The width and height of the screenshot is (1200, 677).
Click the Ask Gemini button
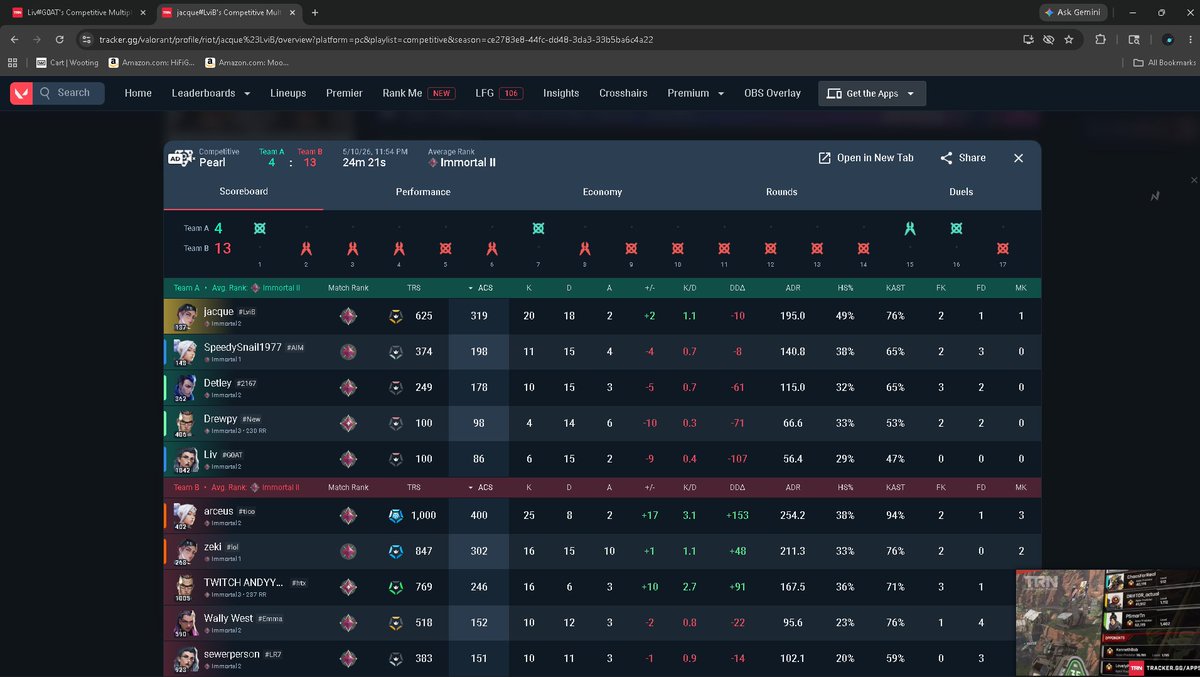pyautogui.click(x=1073, y=13)
